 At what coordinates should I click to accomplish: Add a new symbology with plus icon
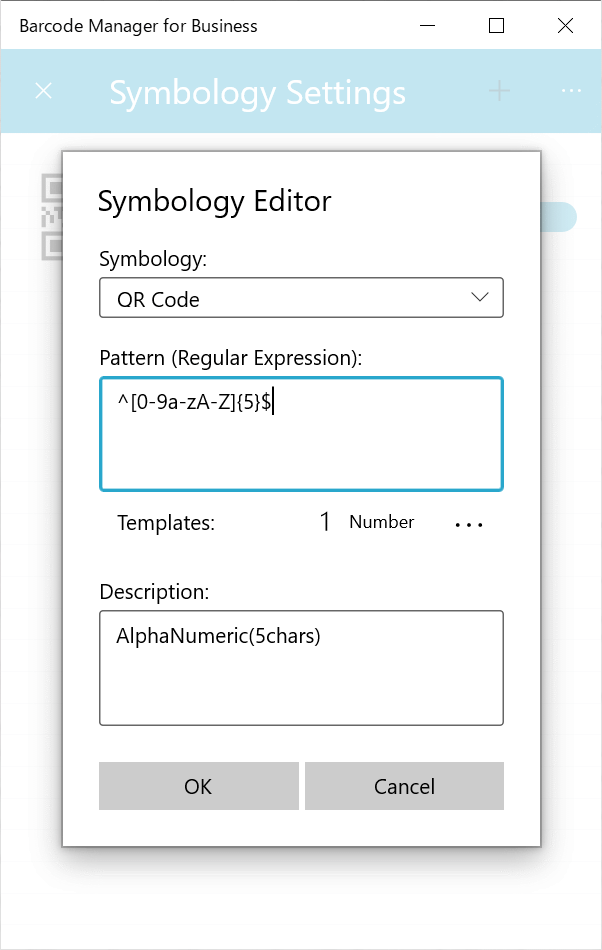[x=500, y=91]
